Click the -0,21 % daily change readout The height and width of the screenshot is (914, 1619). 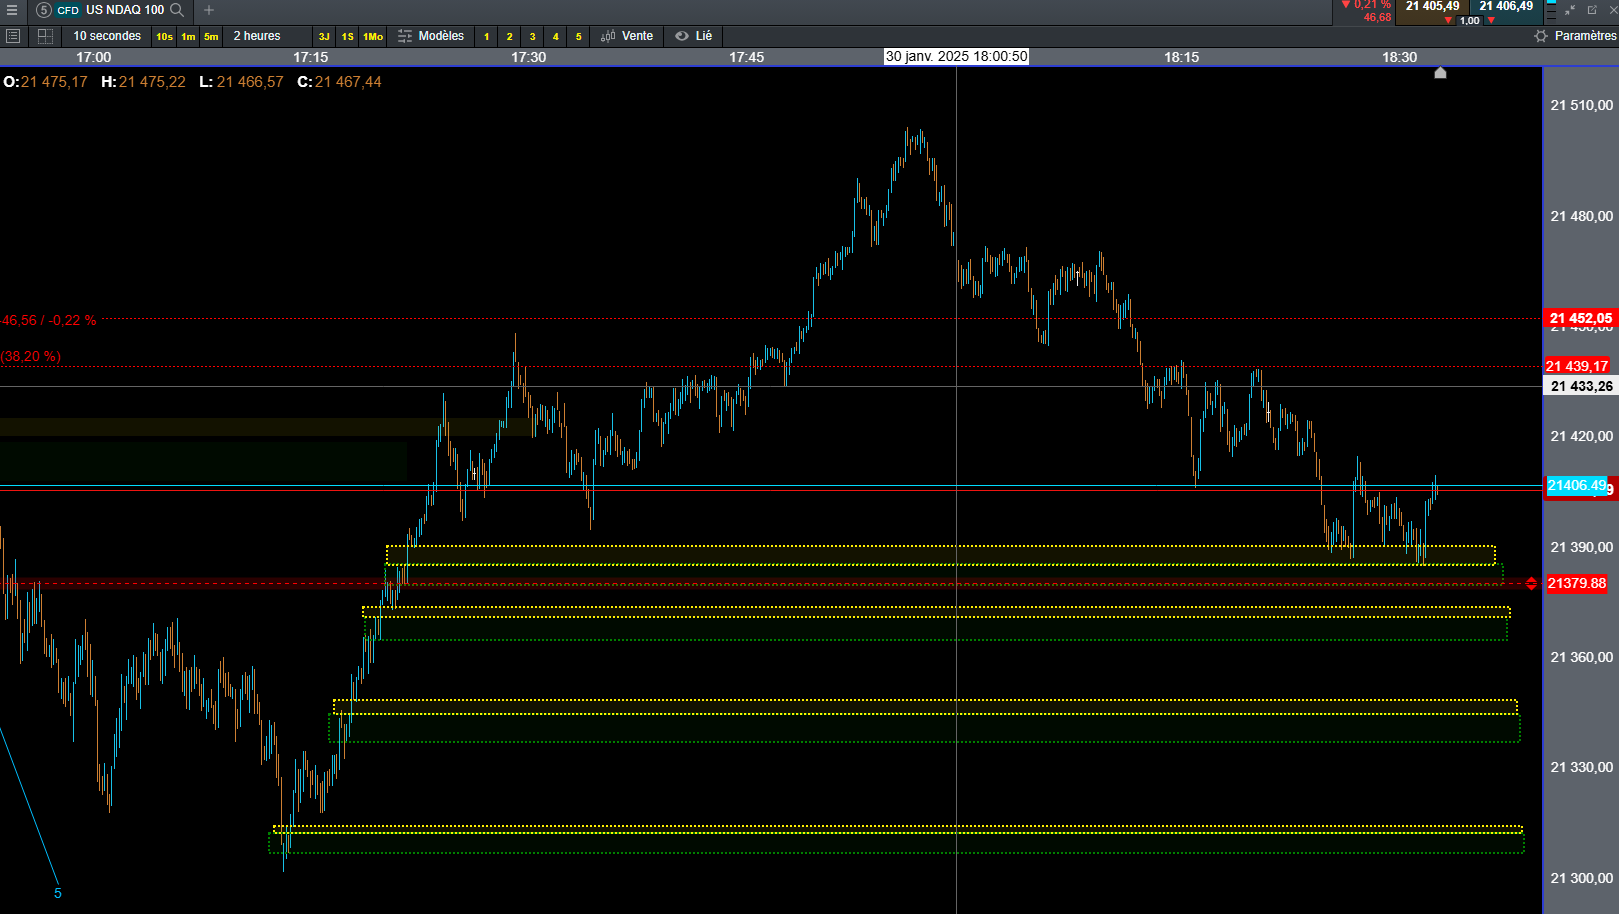coord(1366,5)
